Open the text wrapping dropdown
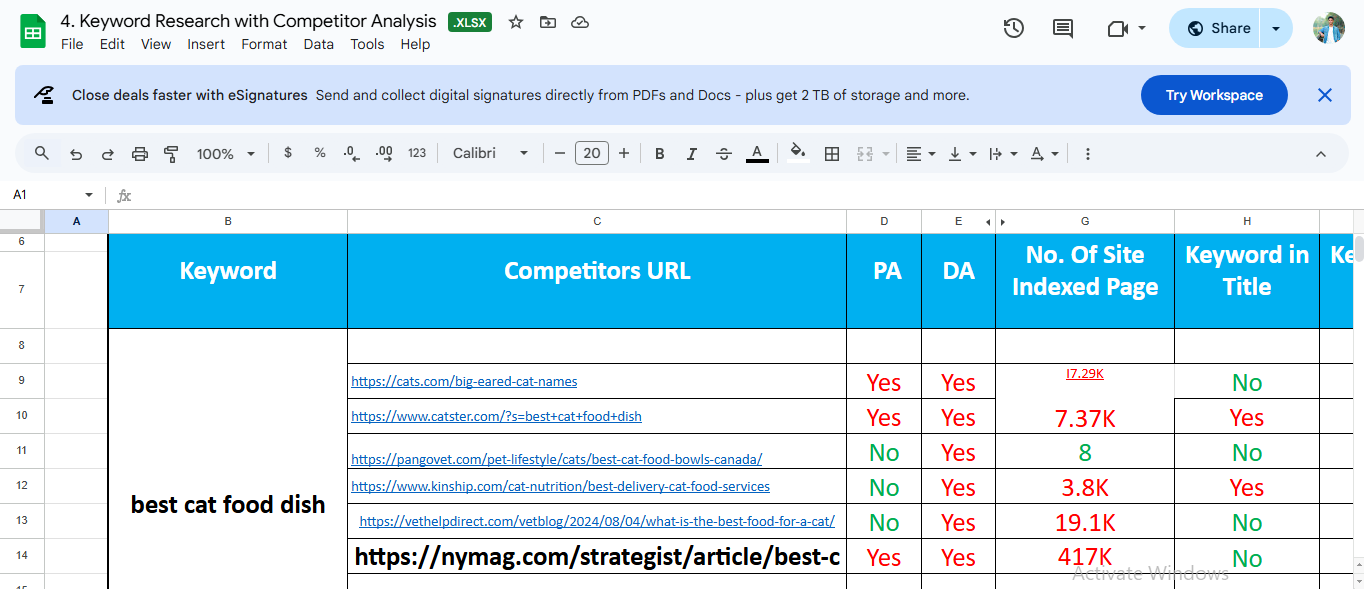 coord(1002,153)
